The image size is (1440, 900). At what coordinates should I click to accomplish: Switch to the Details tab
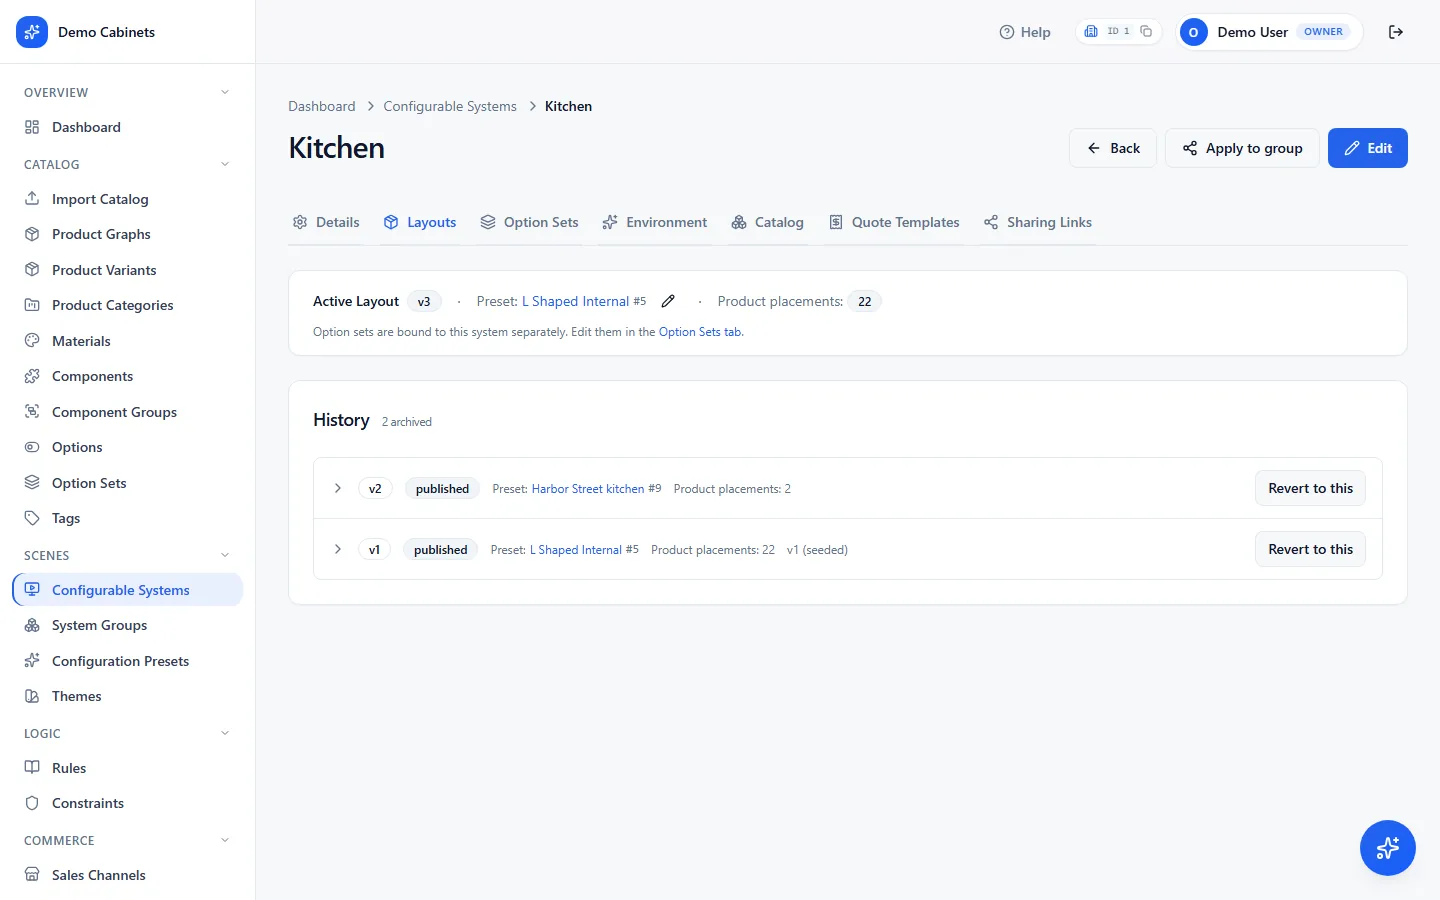click(326, 222)
